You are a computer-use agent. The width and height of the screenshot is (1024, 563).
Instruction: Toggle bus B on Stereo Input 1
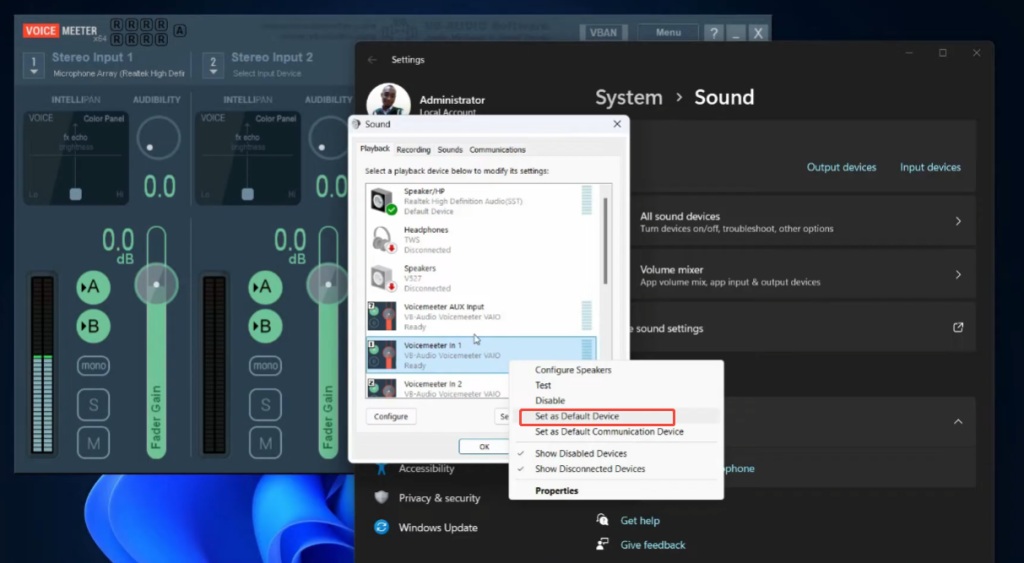93,326
